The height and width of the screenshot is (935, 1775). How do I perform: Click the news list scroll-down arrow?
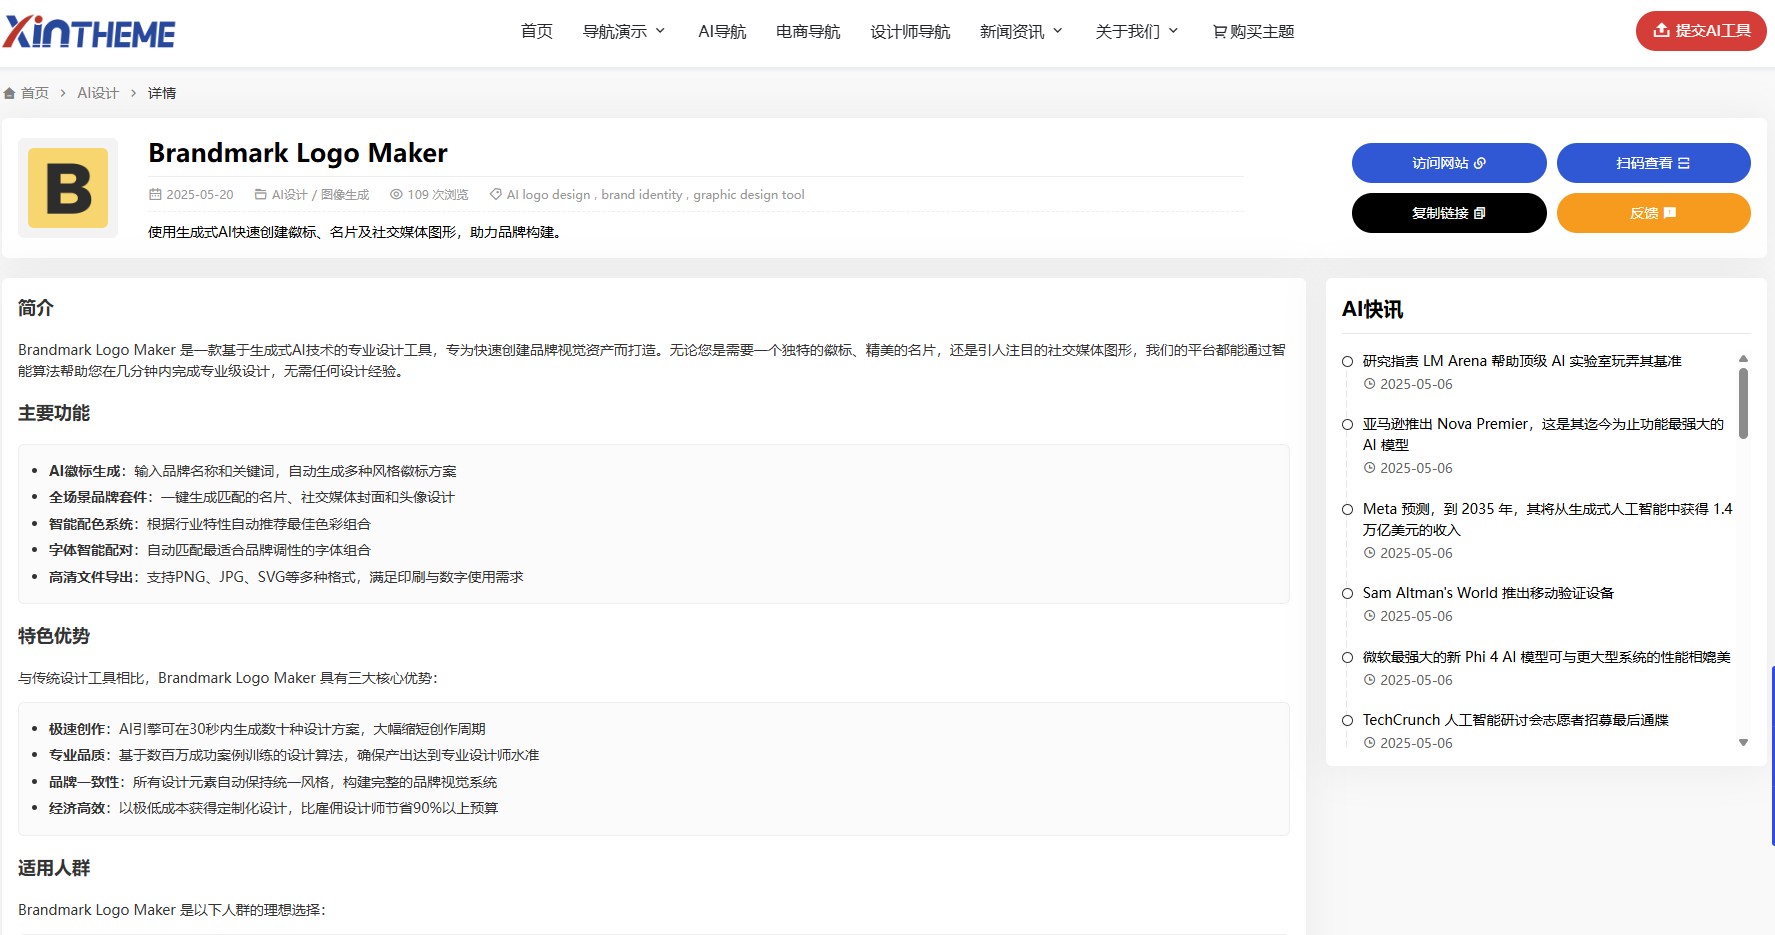(x=1743, y=743)
